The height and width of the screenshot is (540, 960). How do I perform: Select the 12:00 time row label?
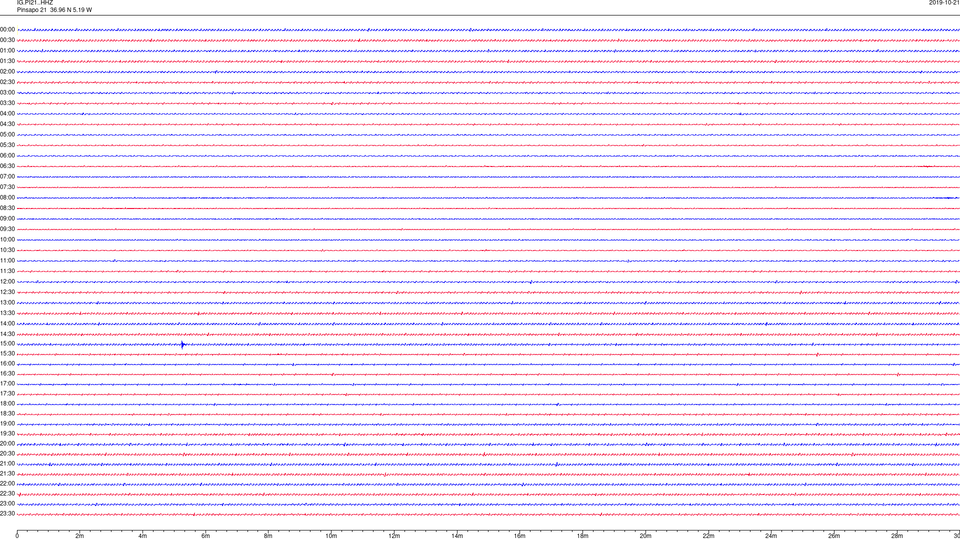(7, 282)
